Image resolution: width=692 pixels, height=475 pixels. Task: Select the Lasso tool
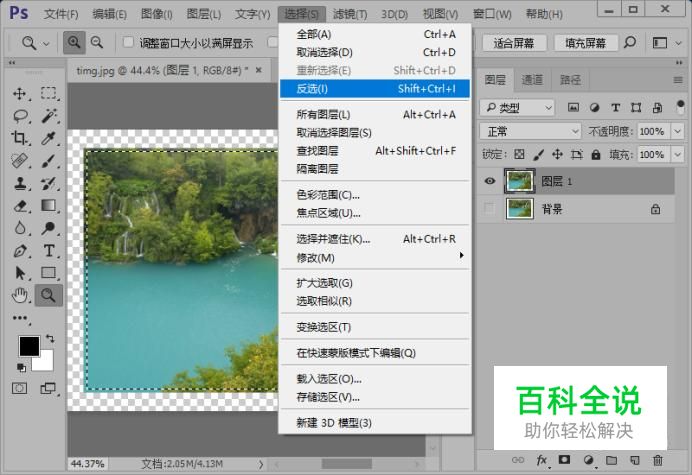pyautogui.click(x=20, y=116)
